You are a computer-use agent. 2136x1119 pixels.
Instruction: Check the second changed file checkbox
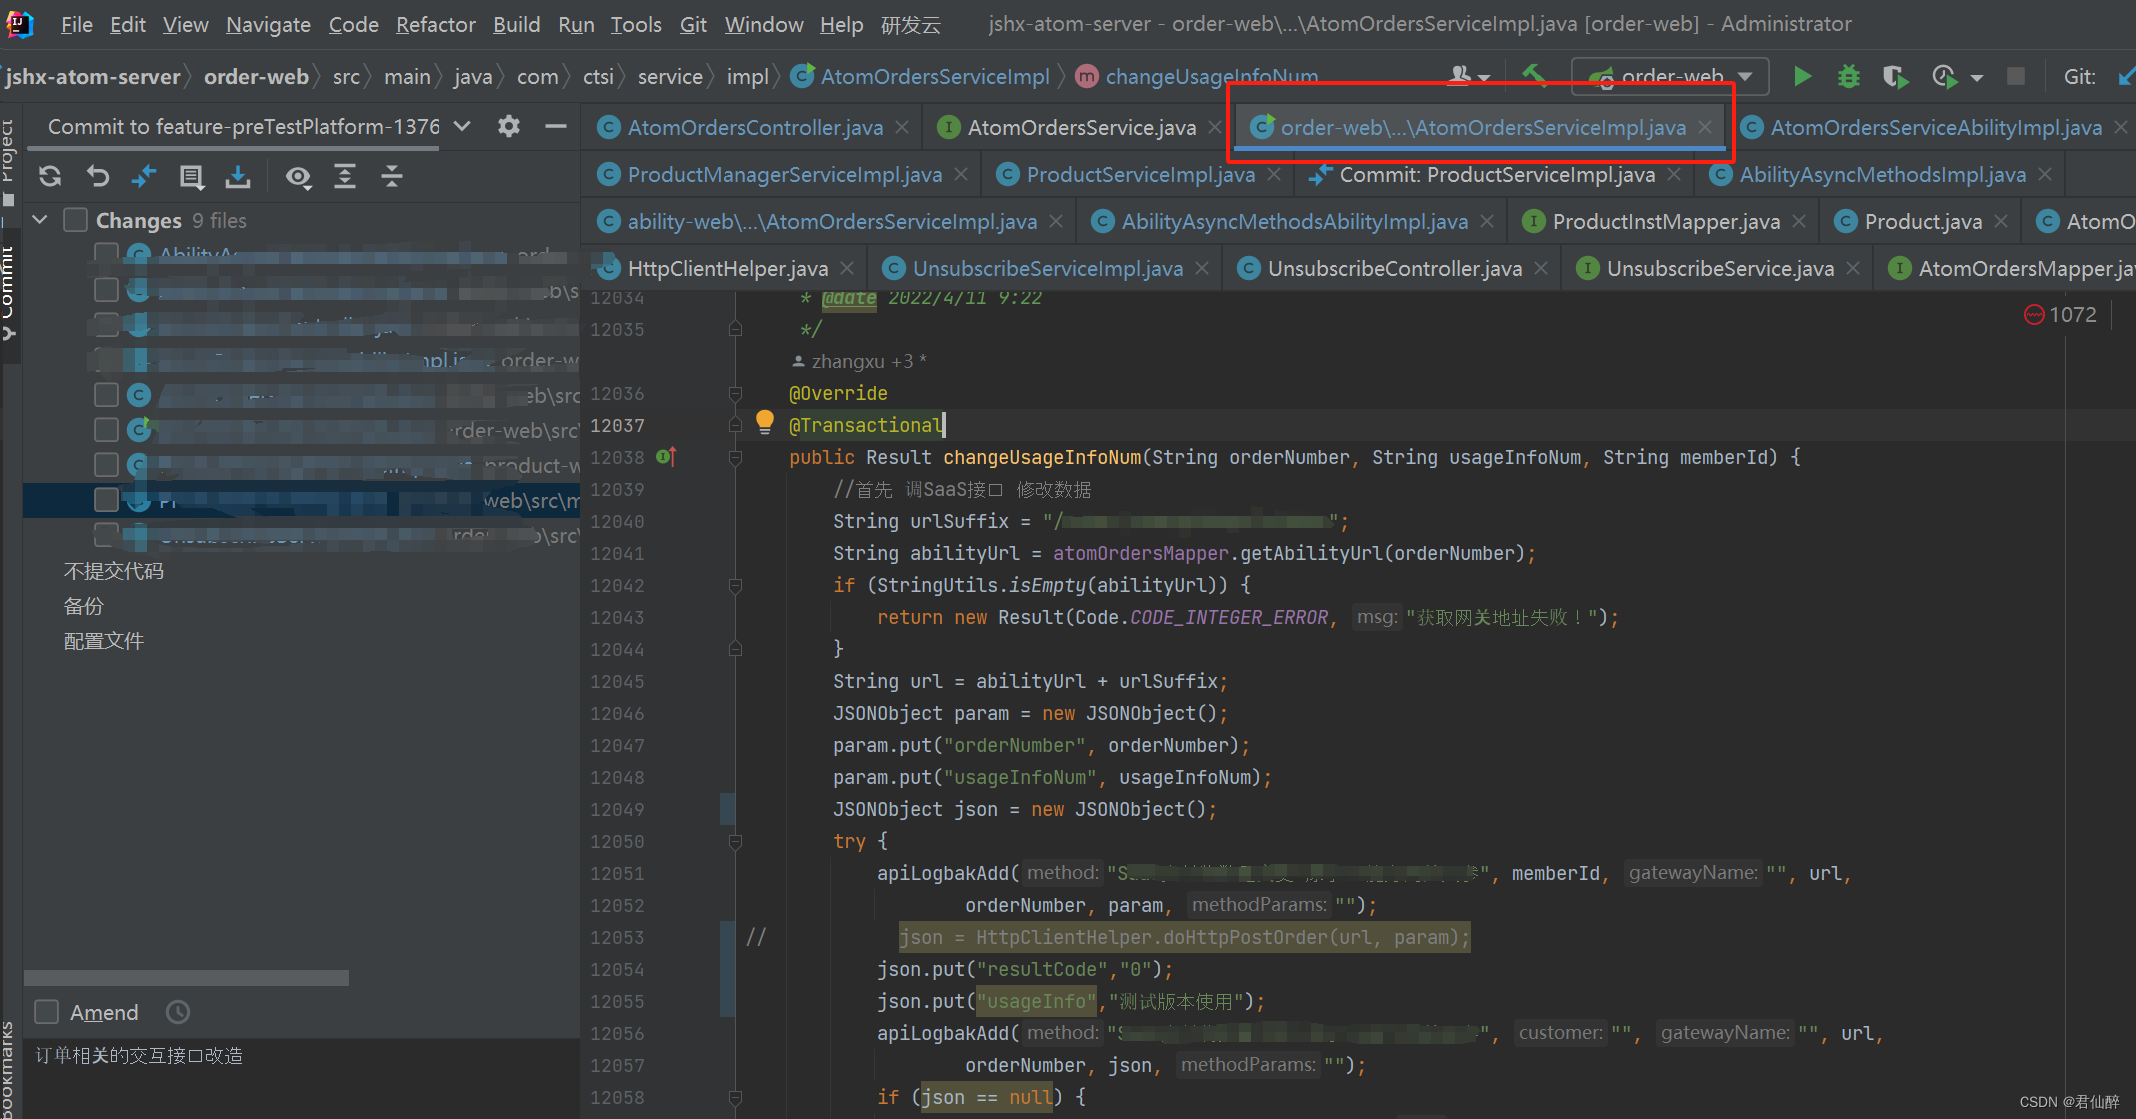click(x=106, y=289)
